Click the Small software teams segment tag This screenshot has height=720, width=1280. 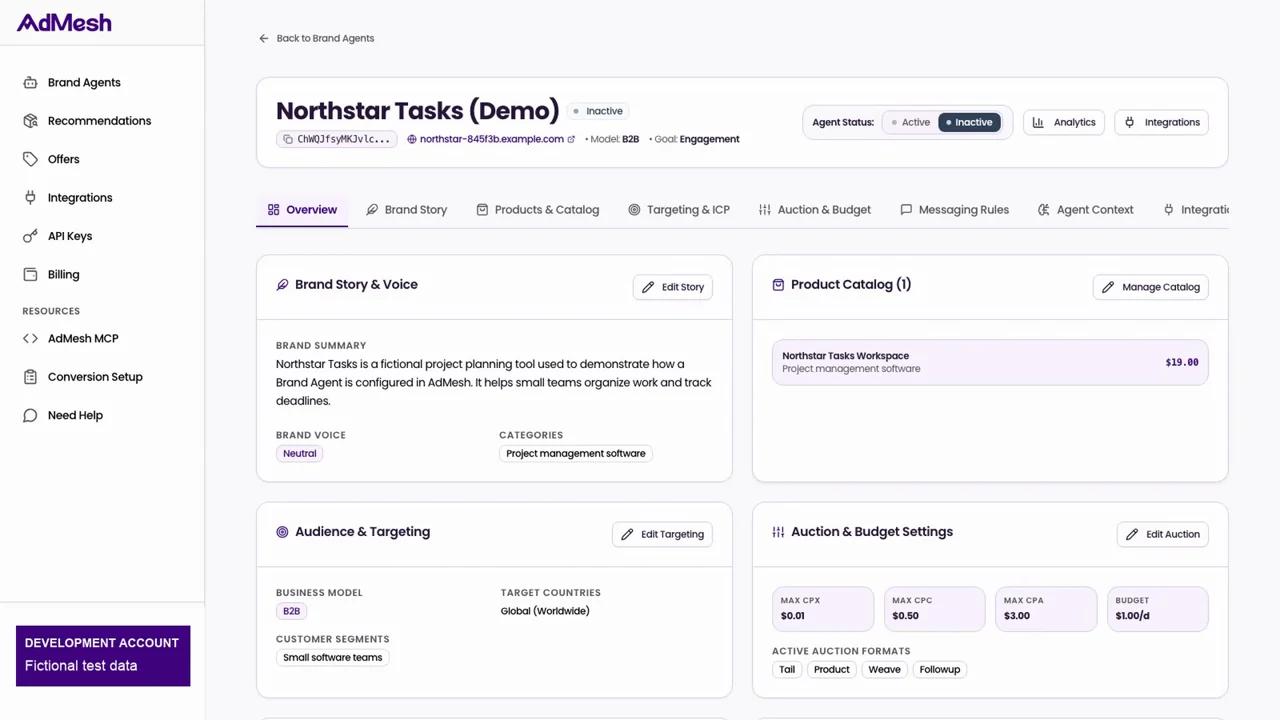(x=332, y=658)
